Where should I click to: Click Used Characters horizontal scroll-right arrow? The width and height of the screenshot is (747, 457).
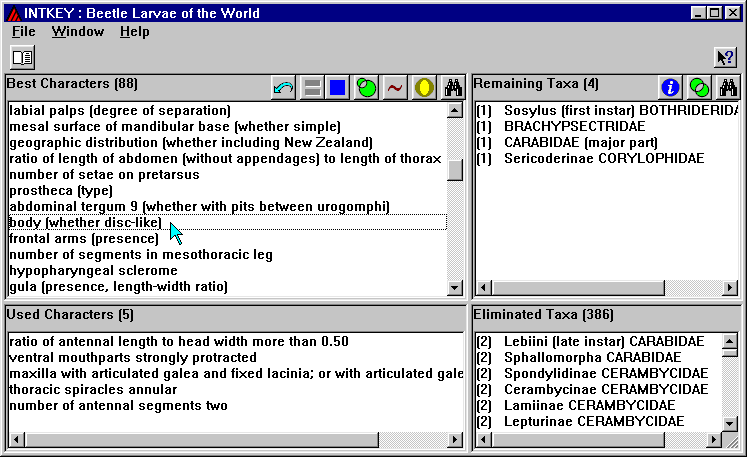tap(455, 439)
